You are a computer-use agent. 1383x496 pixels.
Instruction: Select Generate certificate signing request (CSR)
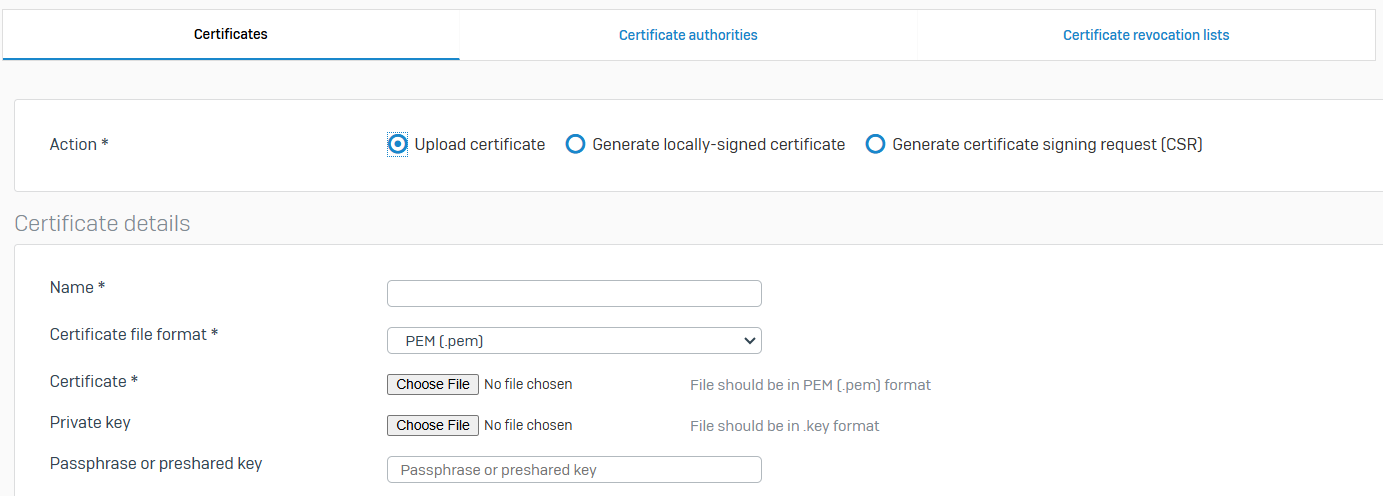(875, 144)
